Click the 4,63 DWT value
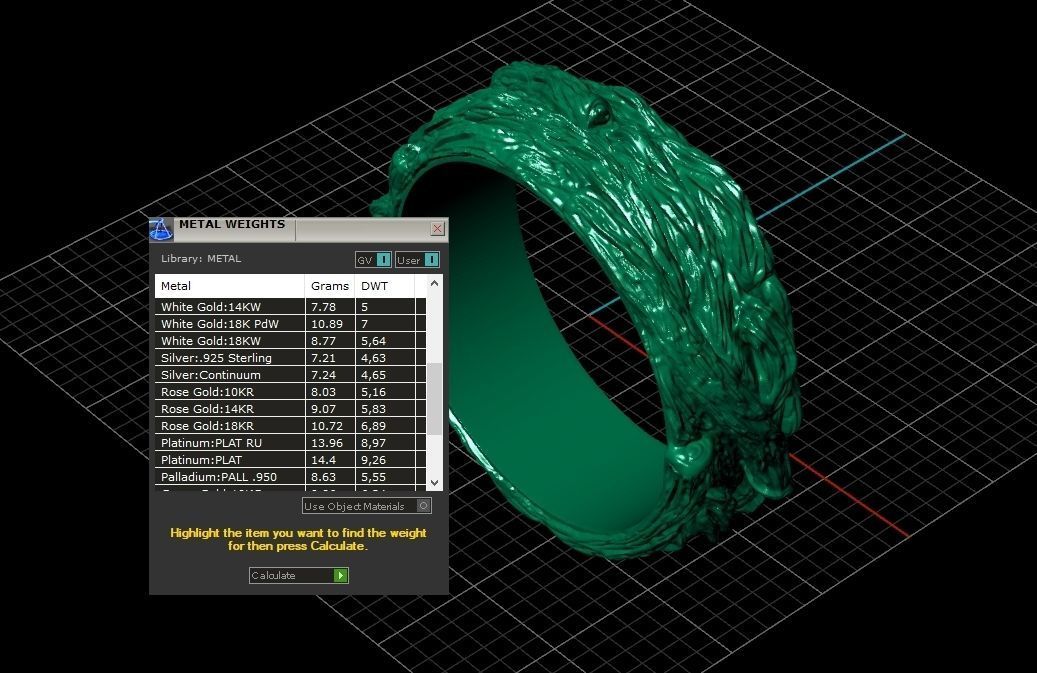Viewport: 1037px width, 673px height. pos(374,358)
